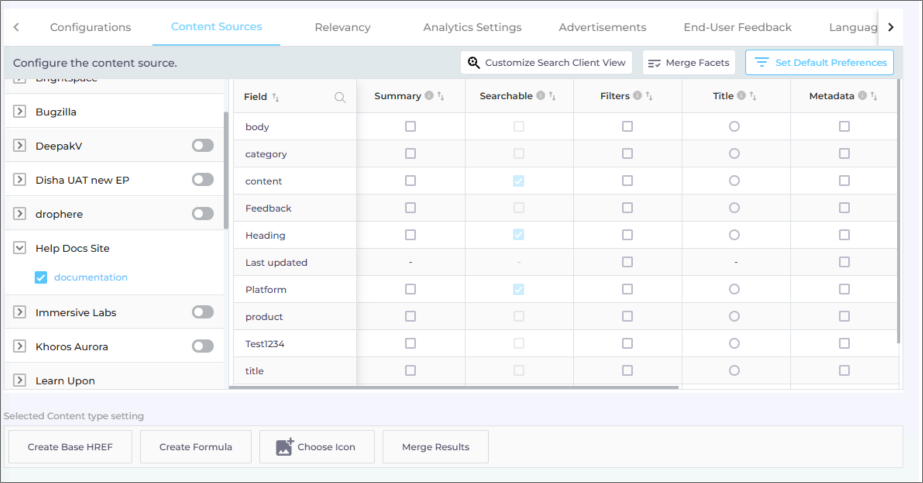Expand the Bugzilla content source
923x483 pixels.
[x=19, y=112]
